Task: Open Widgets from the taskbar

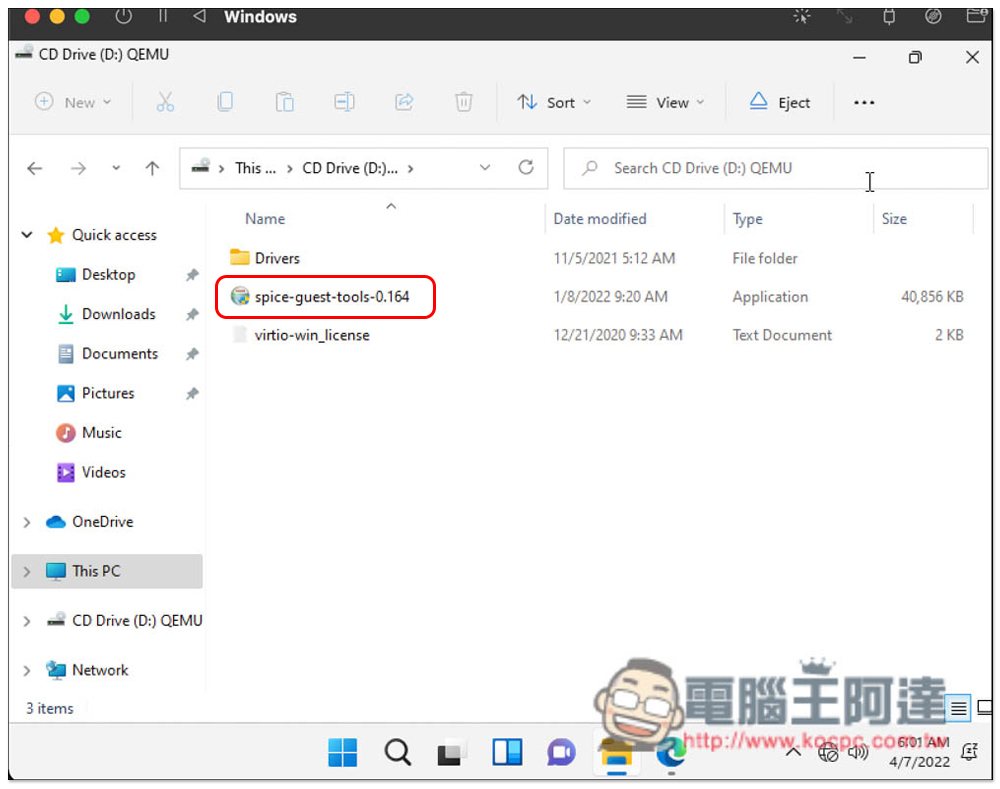Action: click(507, 752)
